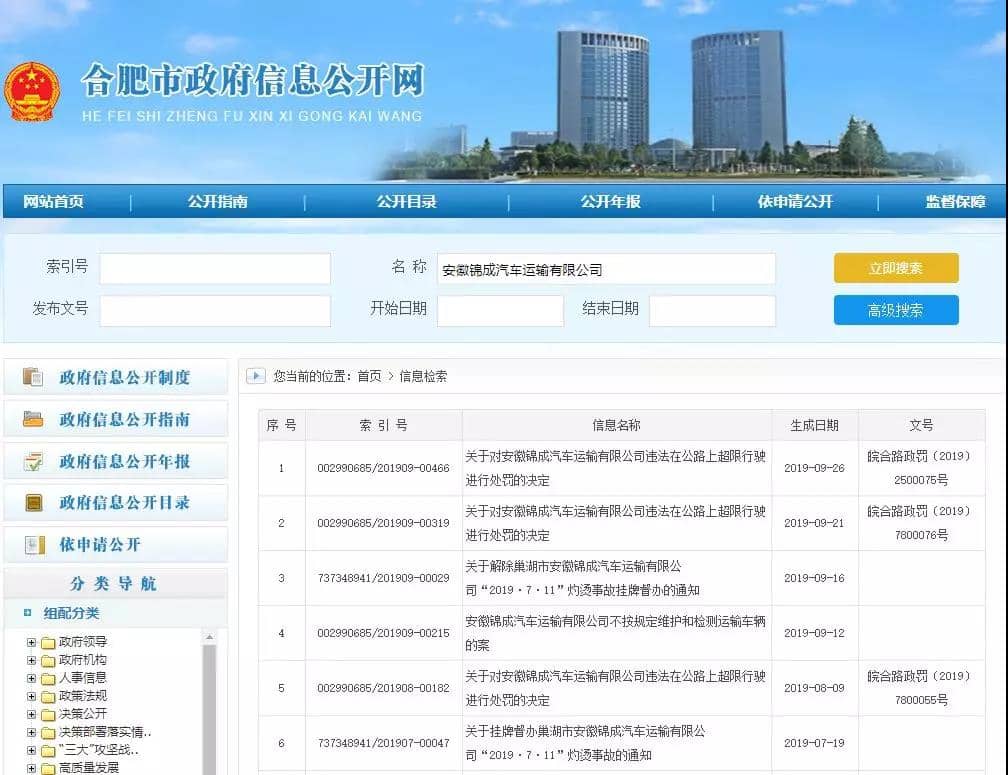The image size is (1008, 775).
Task: Click the national emblem logo
Action: pos(33,91)
